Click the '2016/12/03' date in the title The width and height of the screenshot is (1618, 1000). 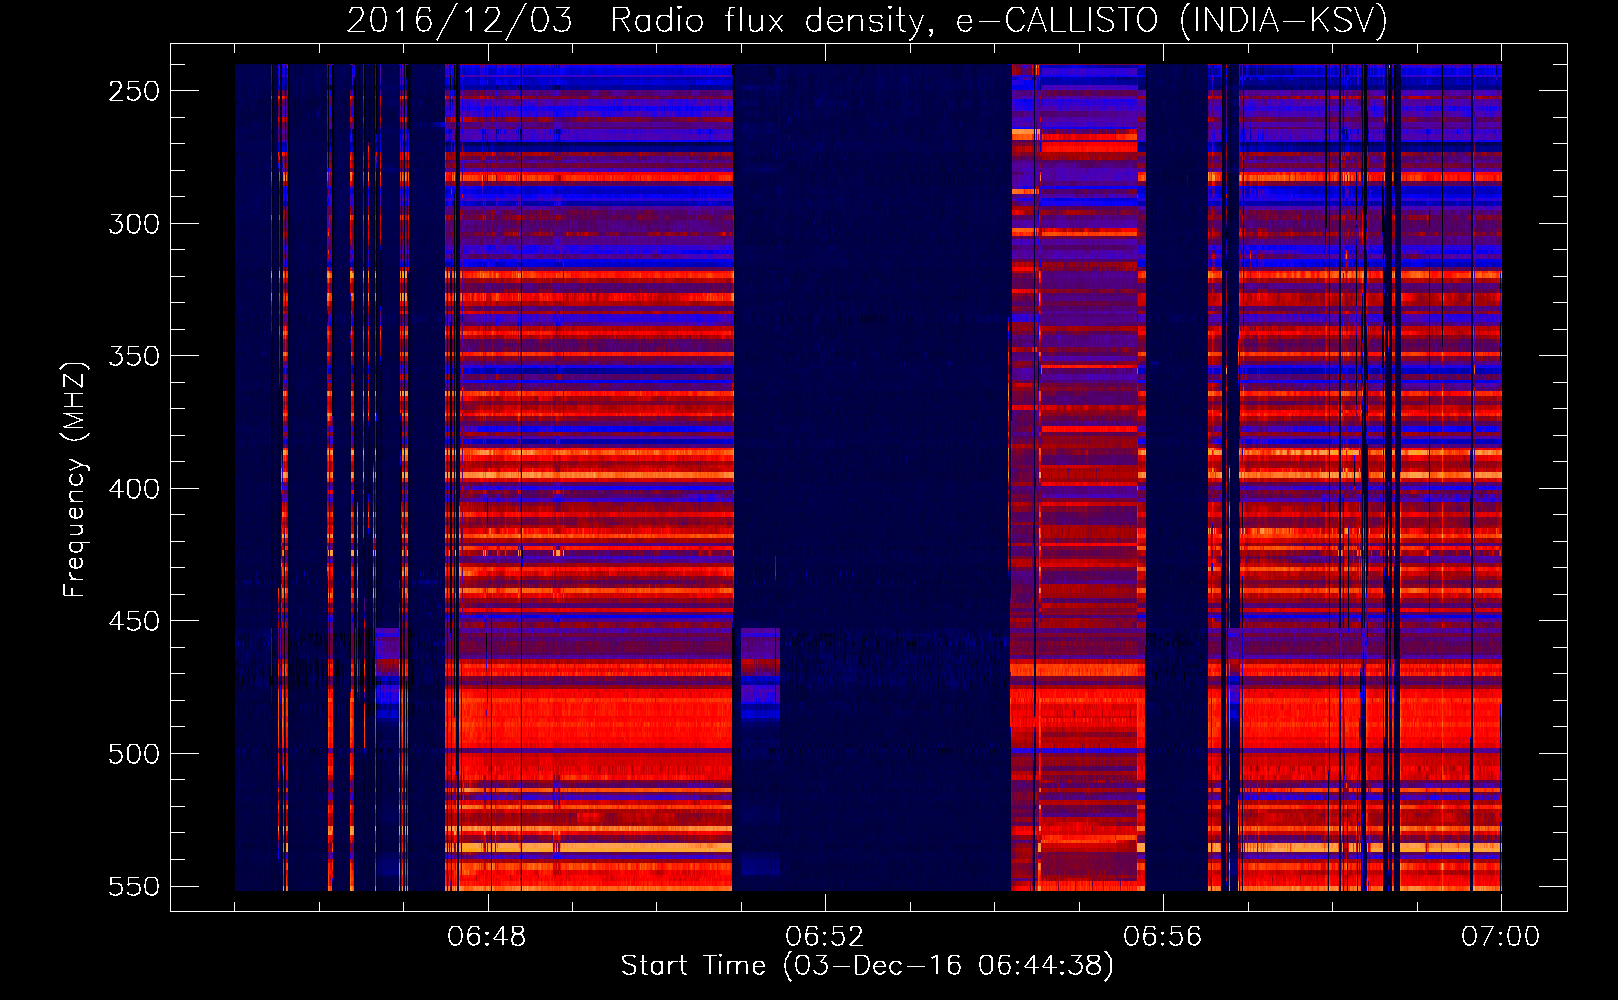coord(460,20)
